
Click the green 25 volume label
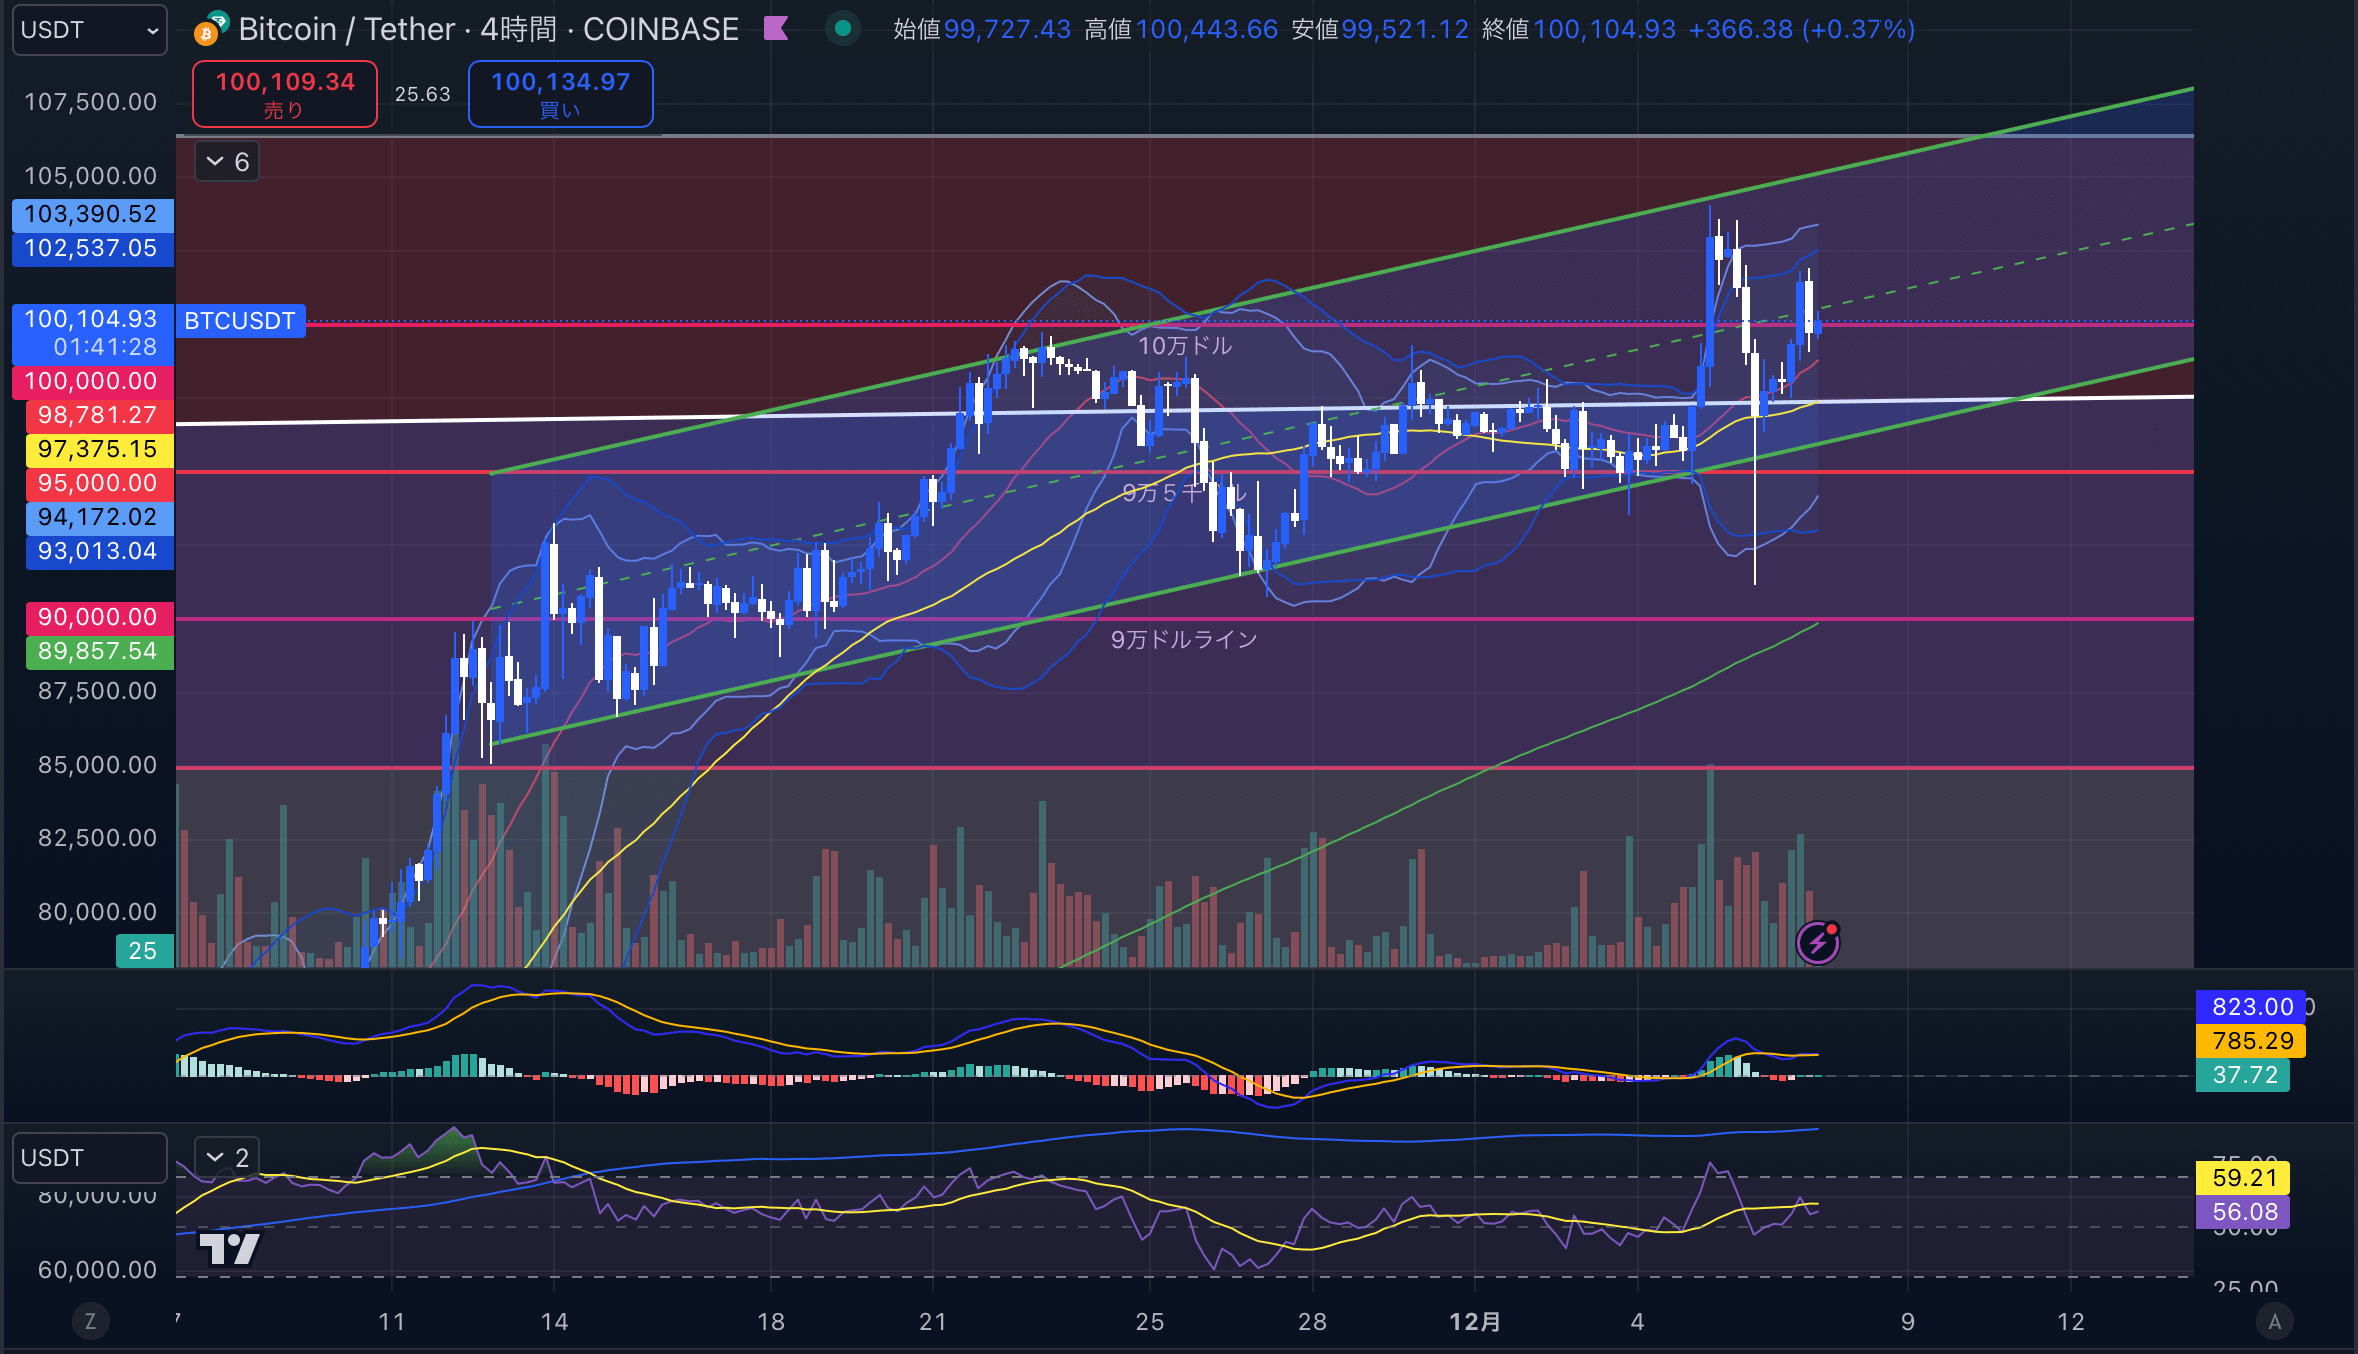[144, 951]
